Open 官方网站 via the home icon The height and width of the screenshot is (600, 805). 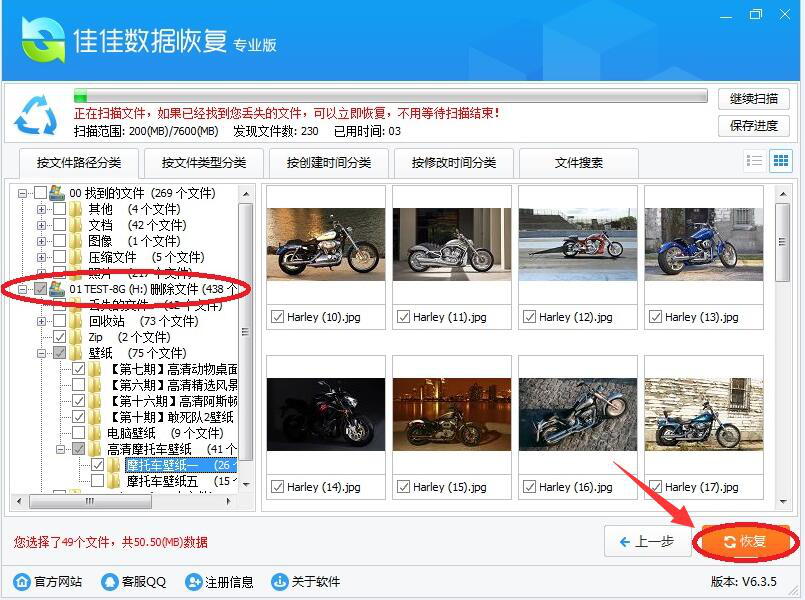[x=22, y=581]
